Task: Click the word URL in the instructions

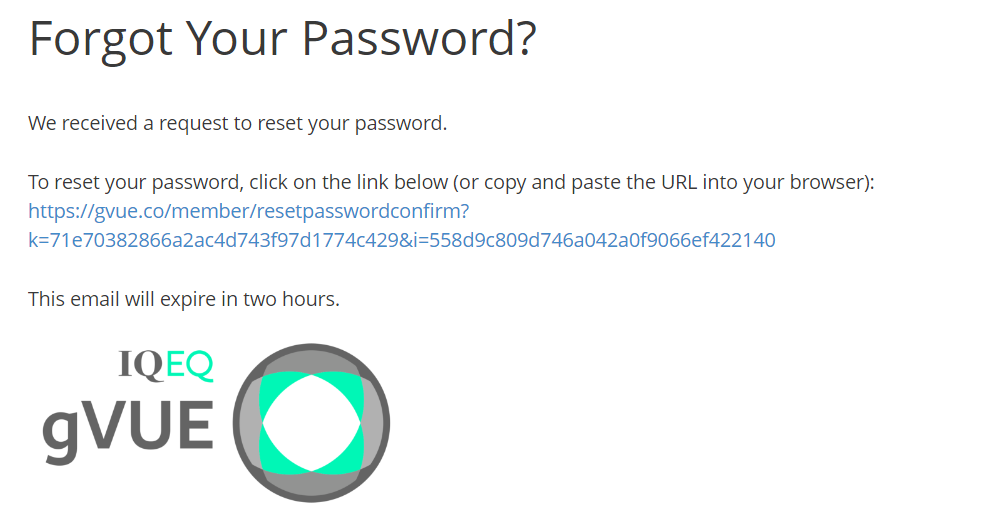Action: 679,182
